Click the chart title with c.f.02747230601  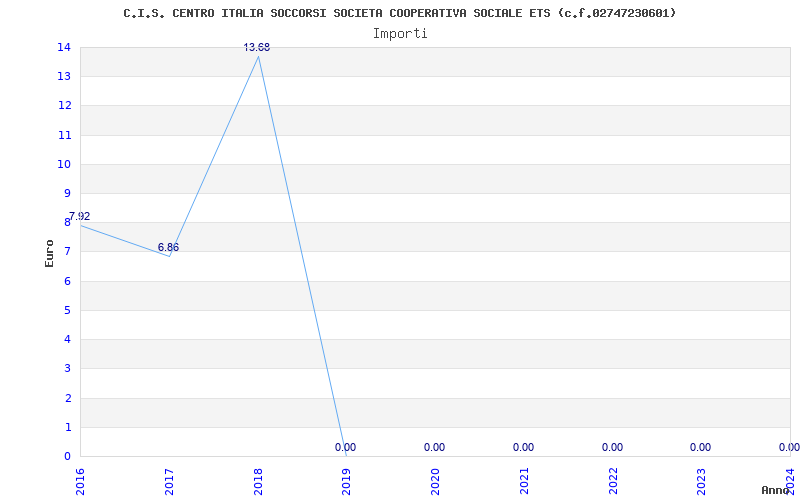(399, 13)
